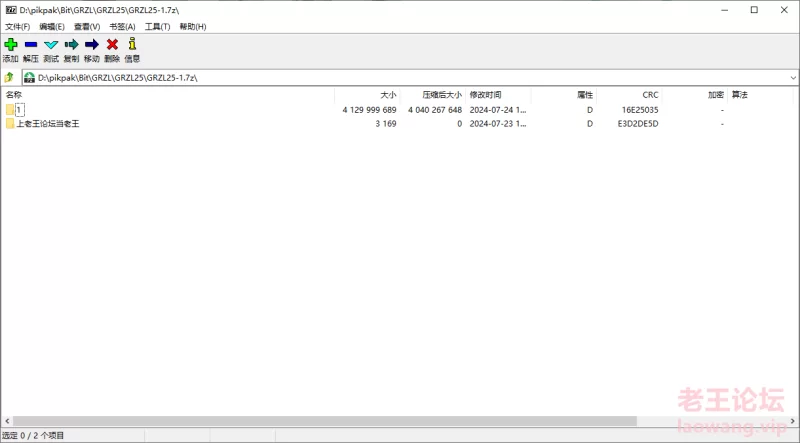Click the horizontal scrollbar thumb
Screen dimensions: 800x443
[324, 421]
